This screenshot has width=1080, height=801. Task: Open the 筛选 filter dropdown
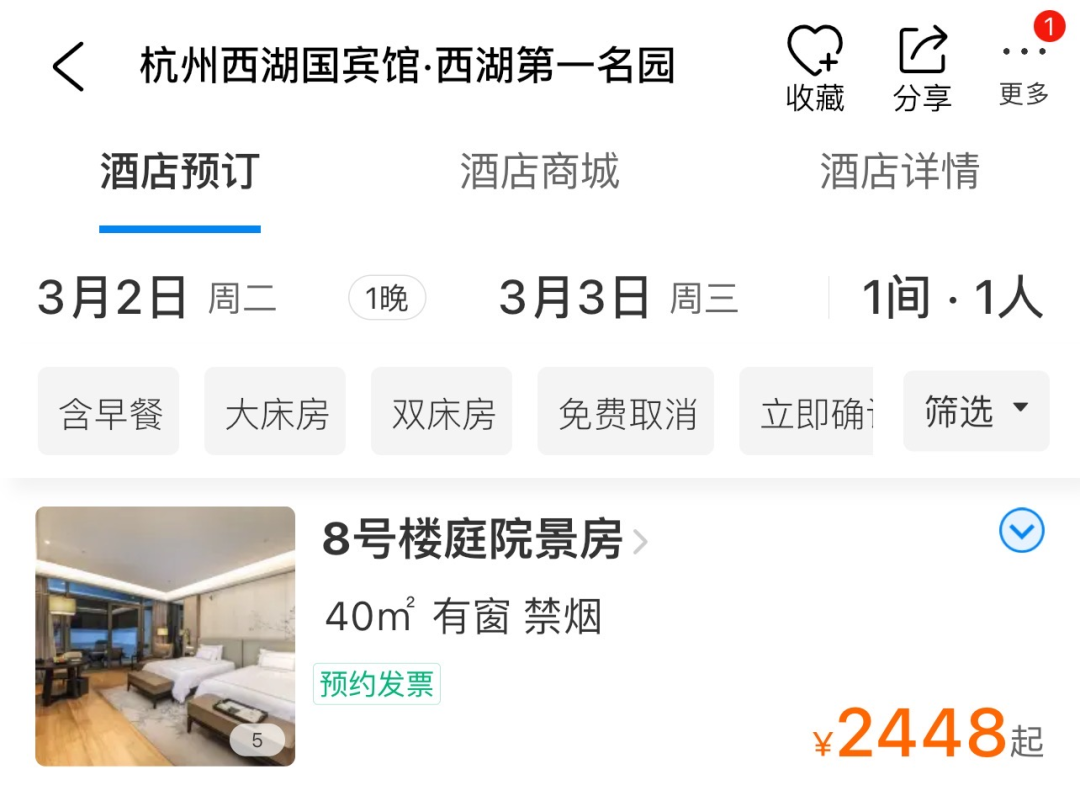coord(977,411)
